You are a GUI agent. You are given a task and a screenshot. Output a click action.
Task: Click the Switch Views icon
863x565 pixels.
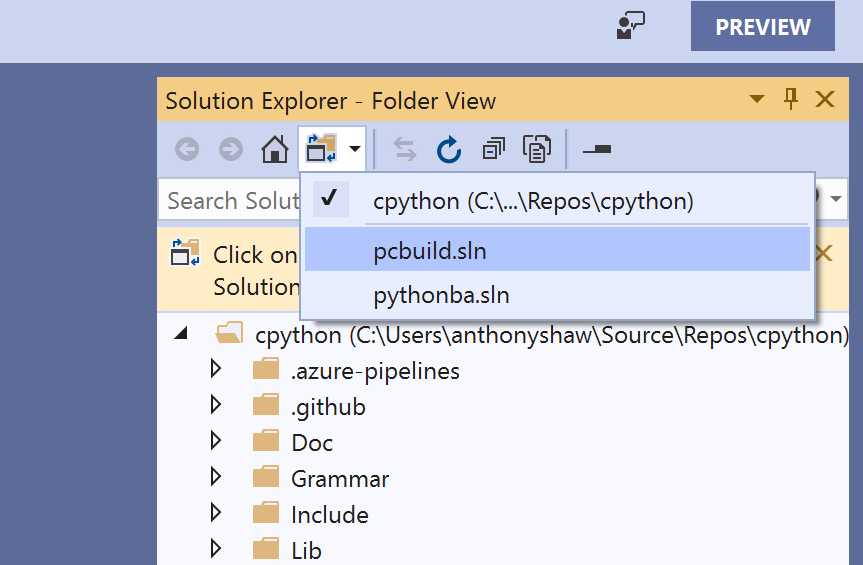click(x=322, y=150)
